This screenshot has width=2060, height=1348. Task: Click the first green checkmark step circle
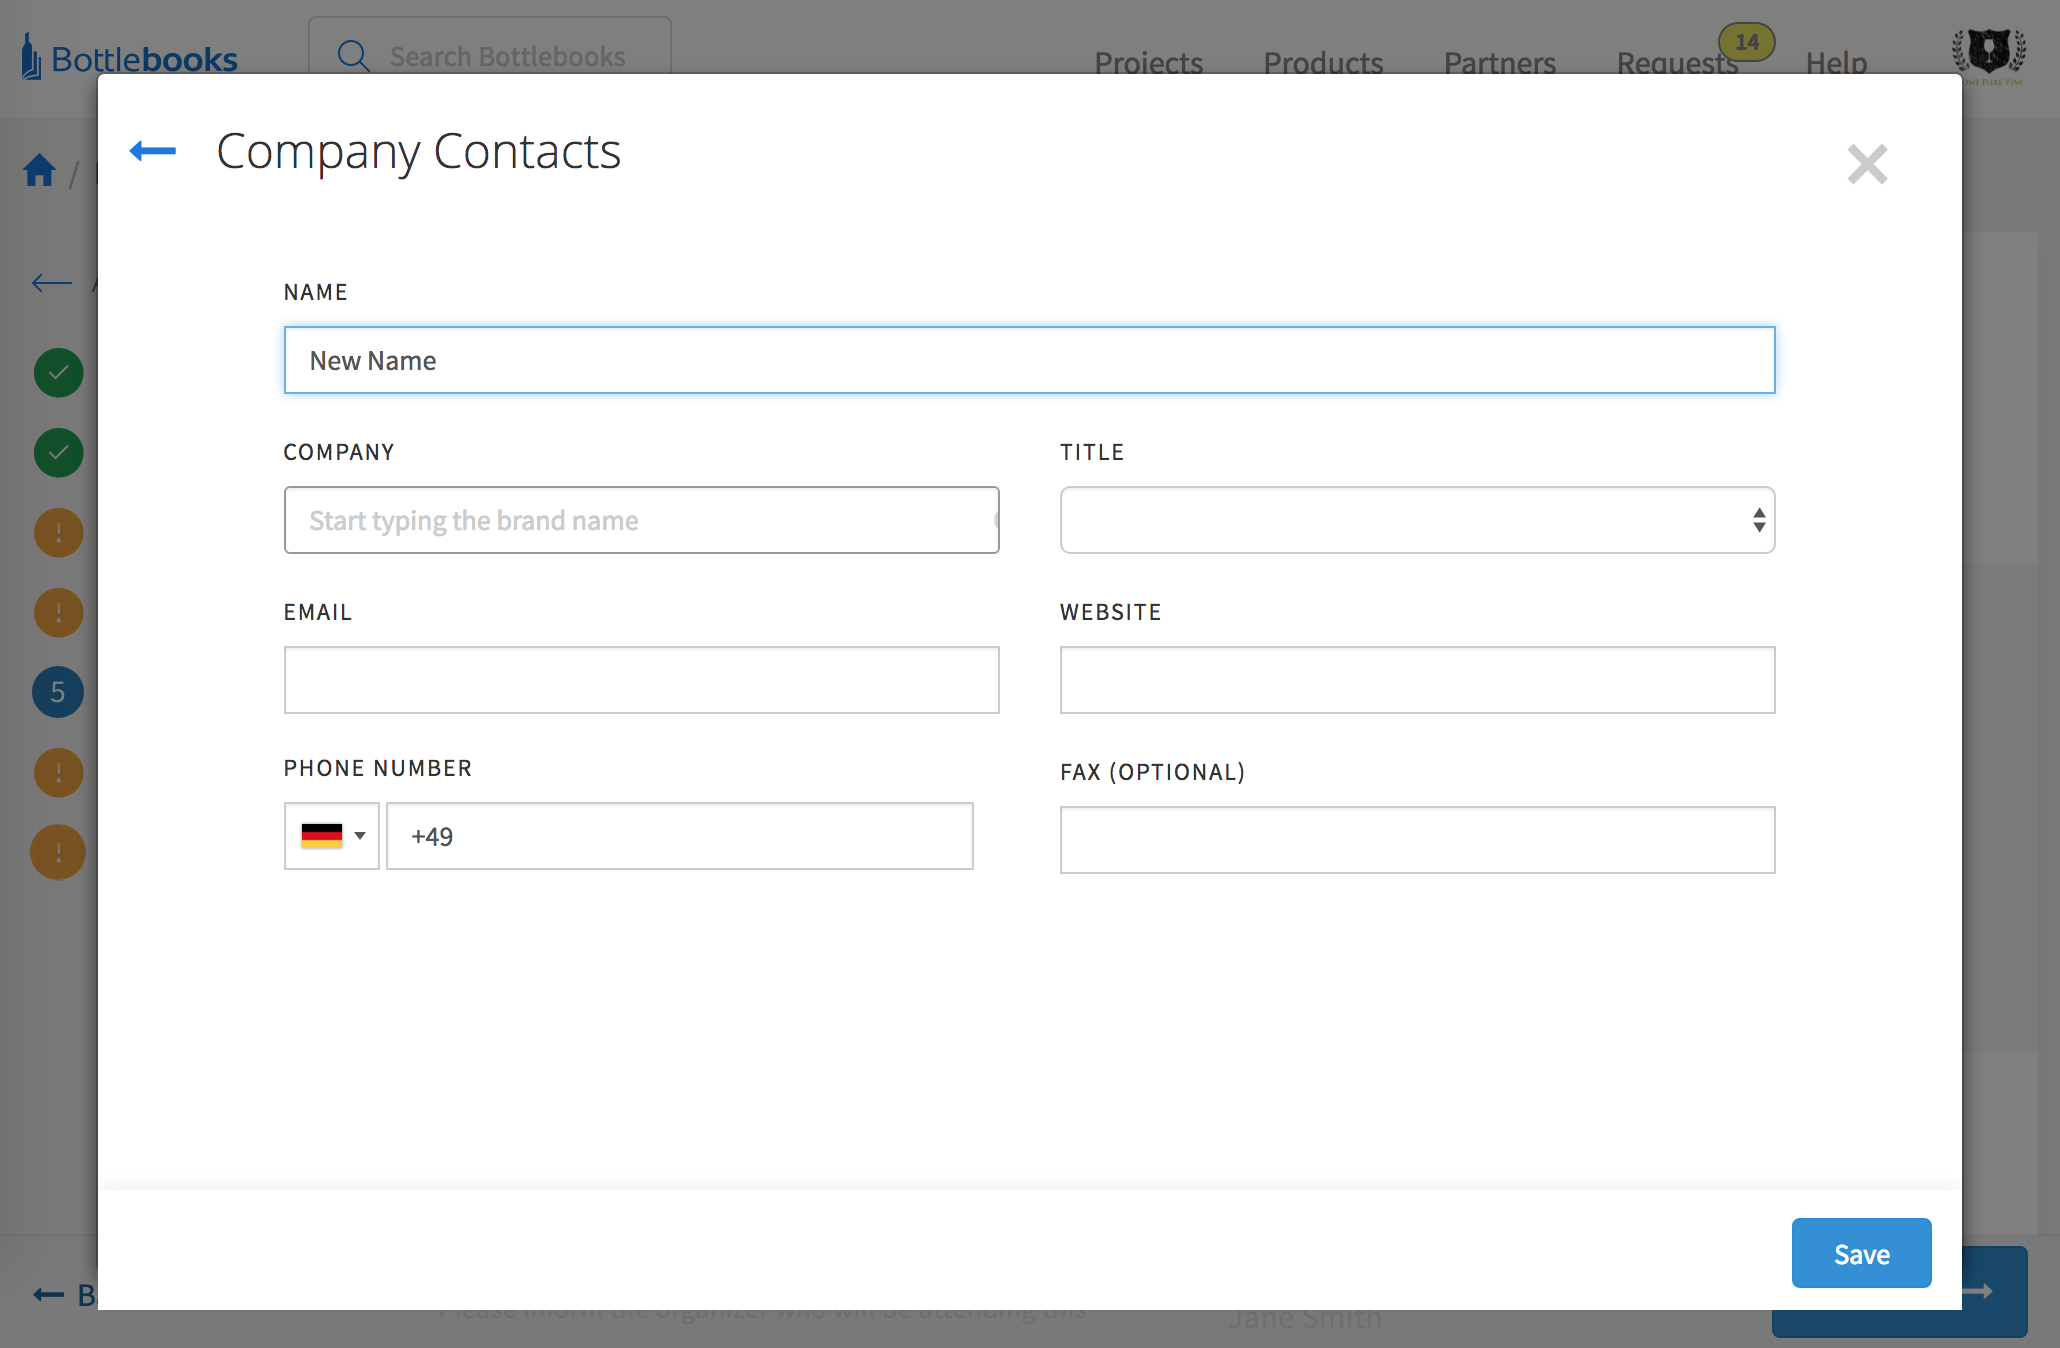point(58,373)
